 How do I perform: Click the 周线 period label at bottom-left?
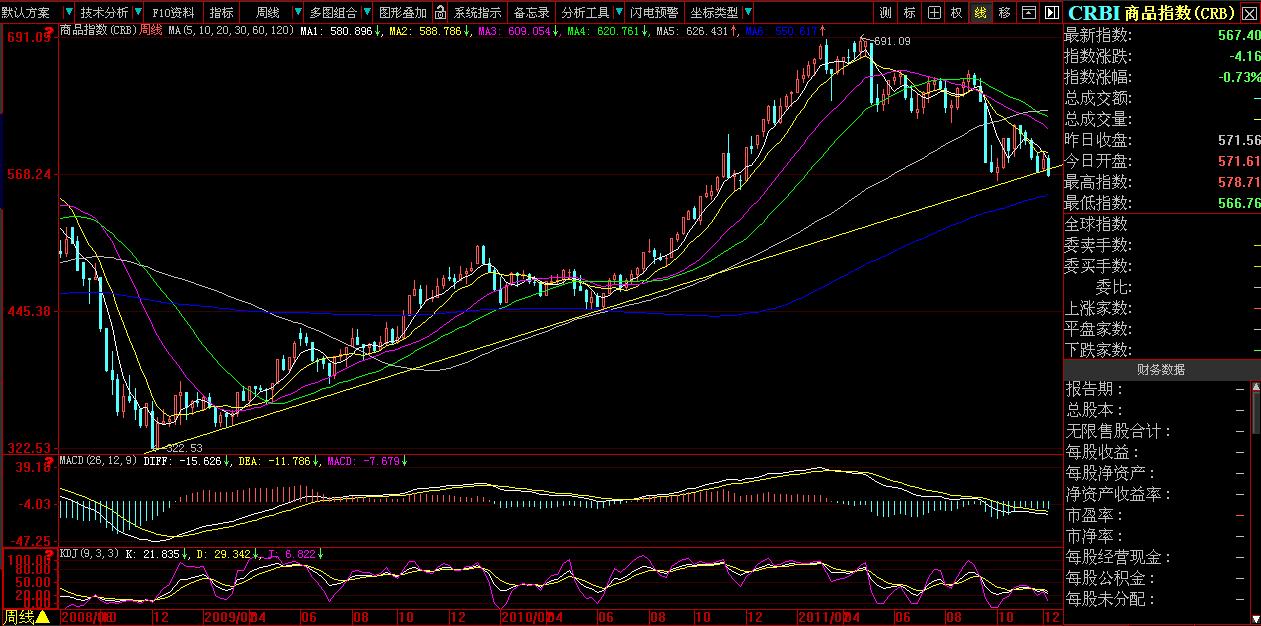coord(18,616)
